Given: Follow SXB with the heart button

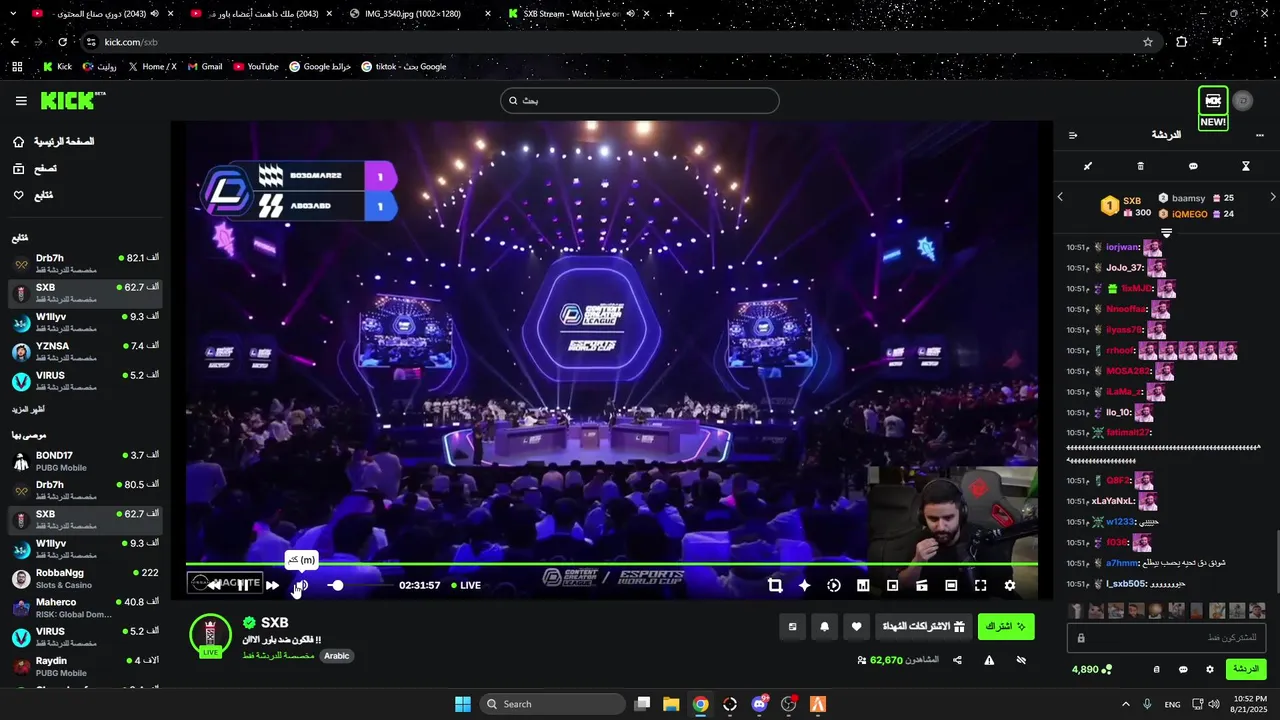Looking at the screenshot, I should [857, 627].
